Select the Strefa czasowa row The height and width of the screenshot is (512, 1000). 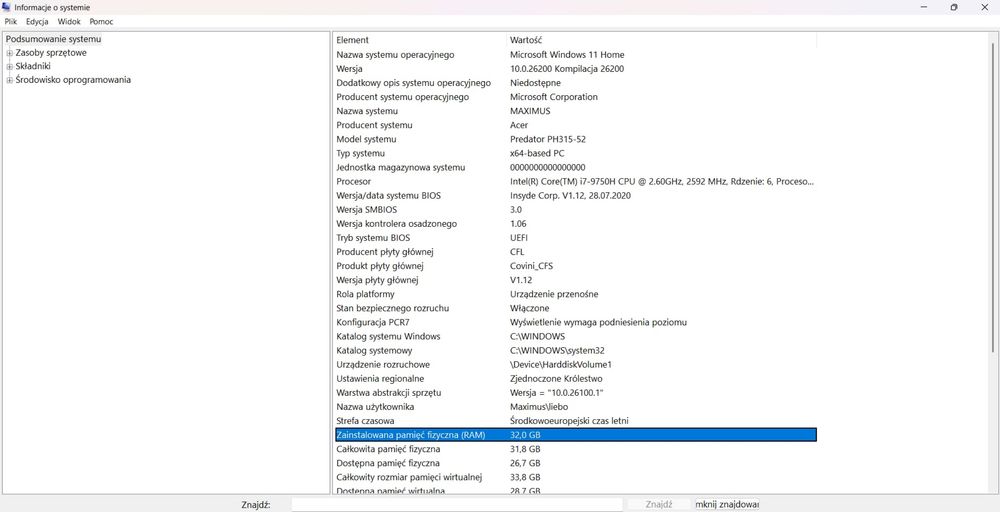coord(575,421)
